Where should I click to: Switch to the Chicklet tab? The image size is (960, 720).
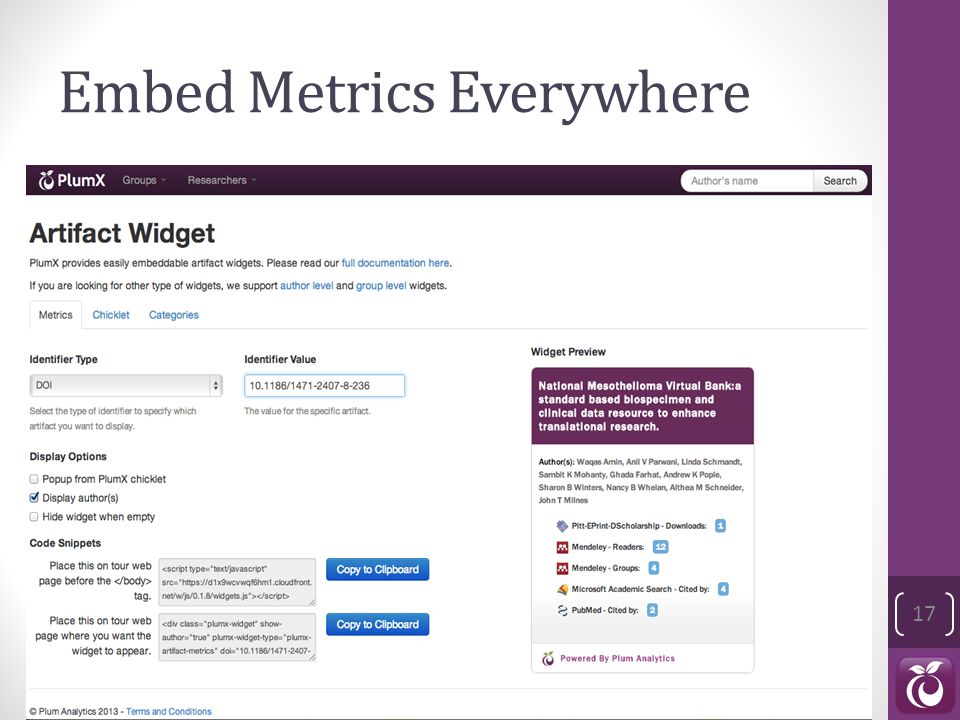[x=111, y=315]
